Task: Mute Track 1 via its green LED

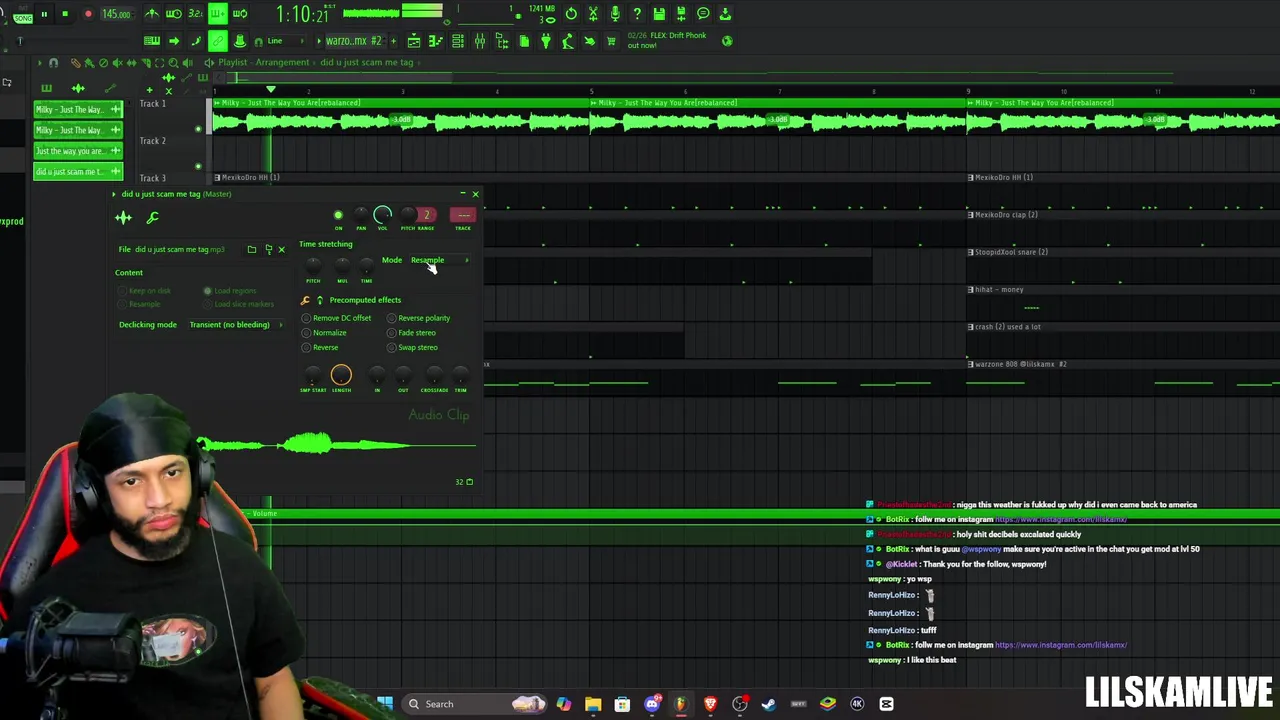Action: click(x=198, y=129)
